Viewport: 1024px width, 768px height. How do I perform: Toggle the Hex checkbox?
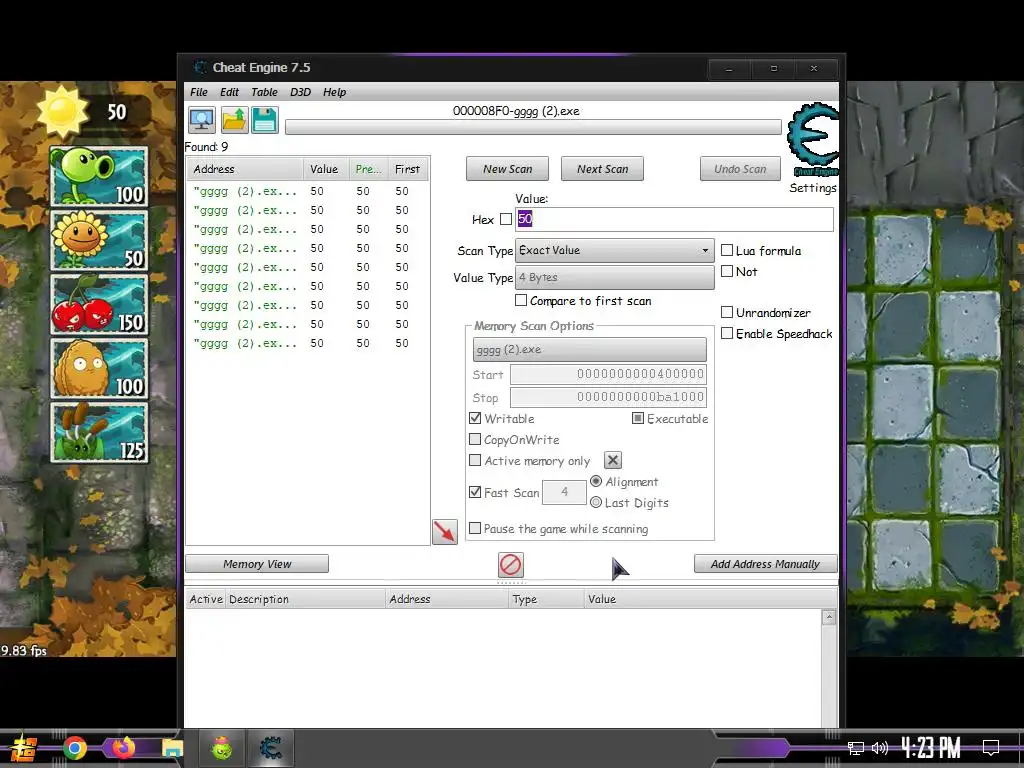(505, 219)
